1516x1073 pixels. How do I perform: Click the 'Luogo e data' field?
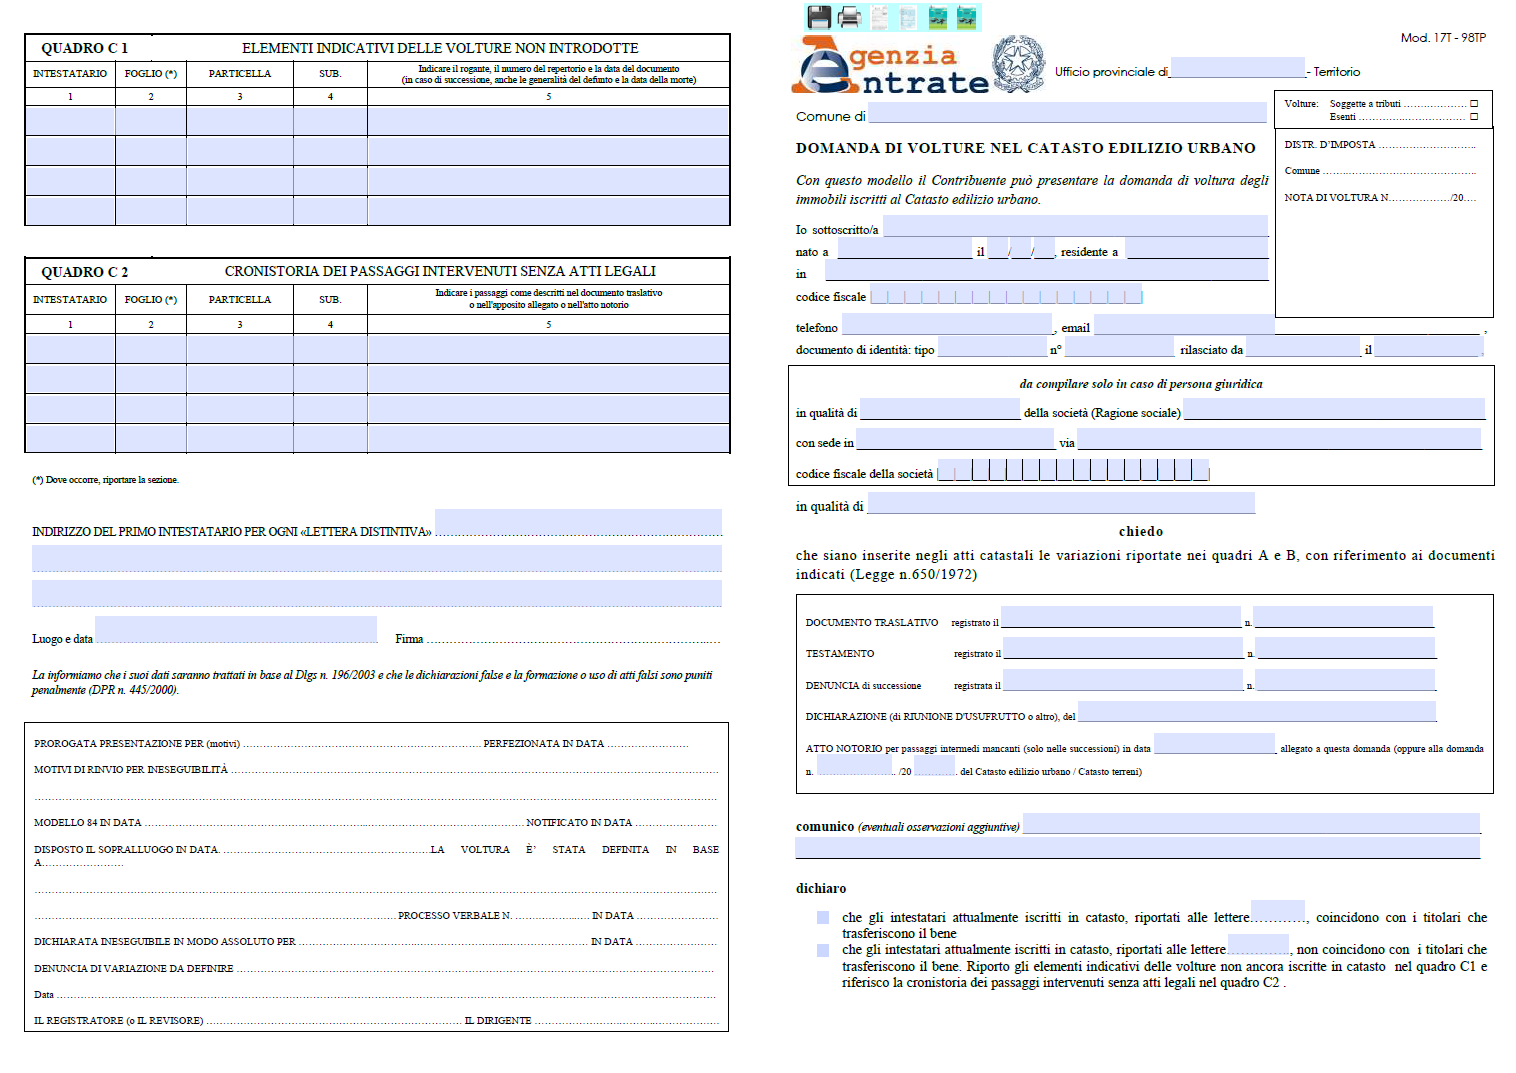(x=236, y=630)
